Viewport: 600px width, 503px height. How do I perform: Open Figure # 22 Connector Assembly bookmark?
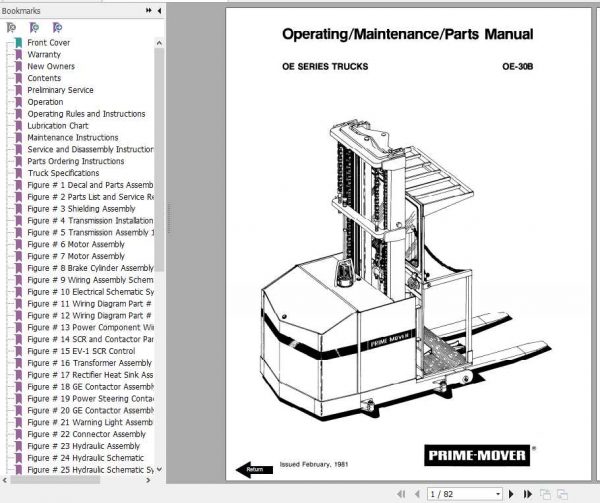(86, 434)
